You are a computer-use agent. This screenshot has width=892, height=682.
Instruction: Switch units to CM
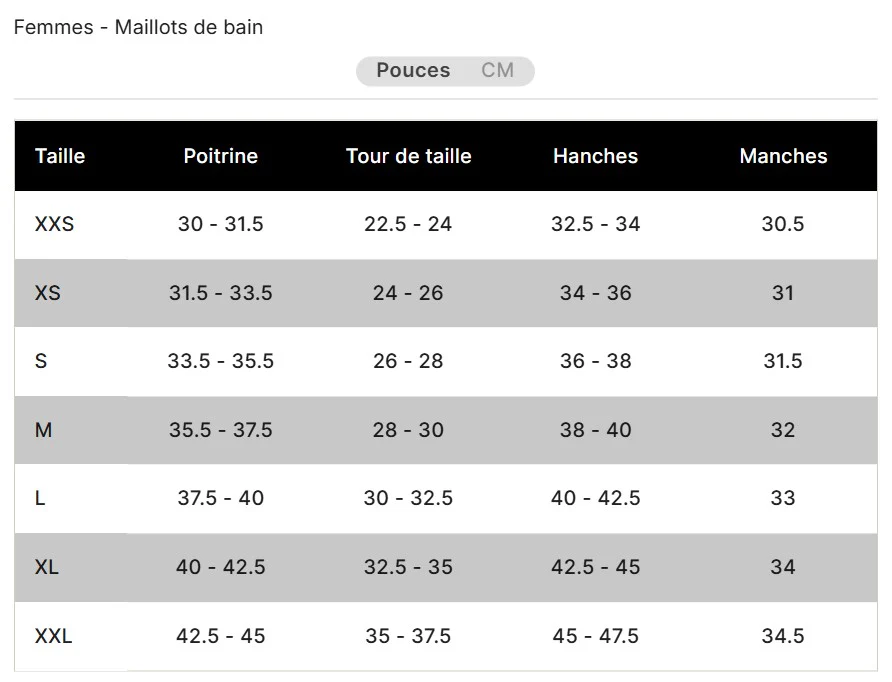497,70
